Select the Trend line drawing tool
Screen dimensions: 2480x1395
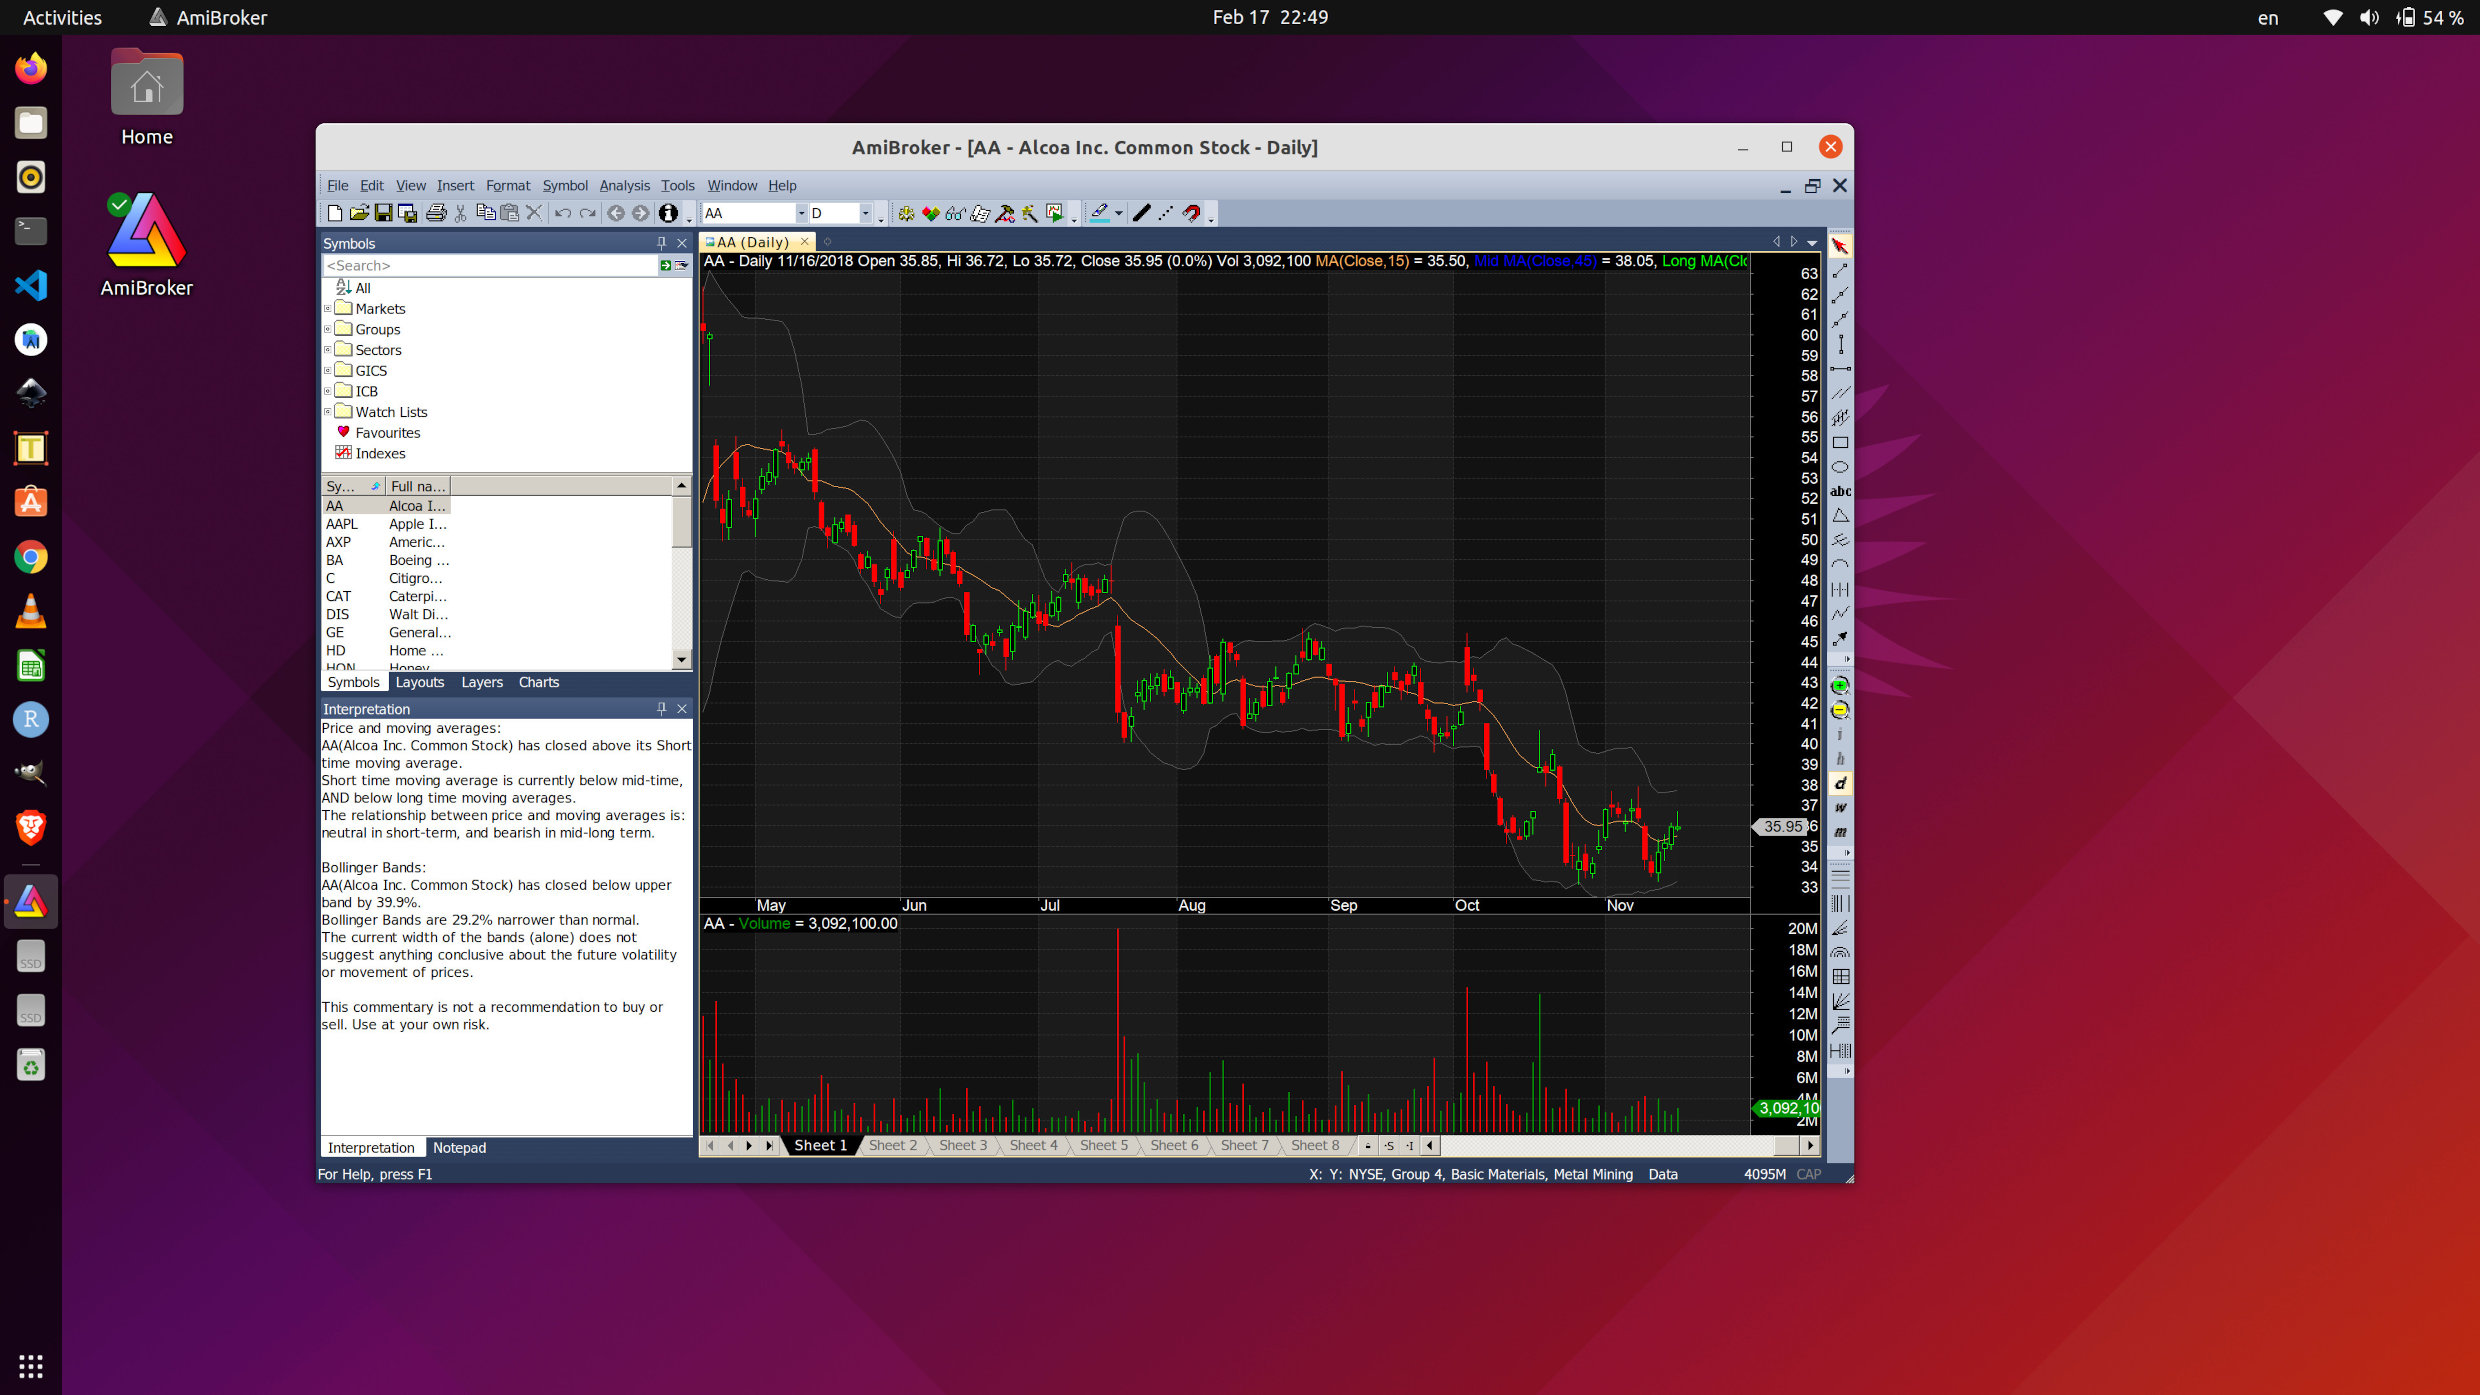pos(1840,271)
